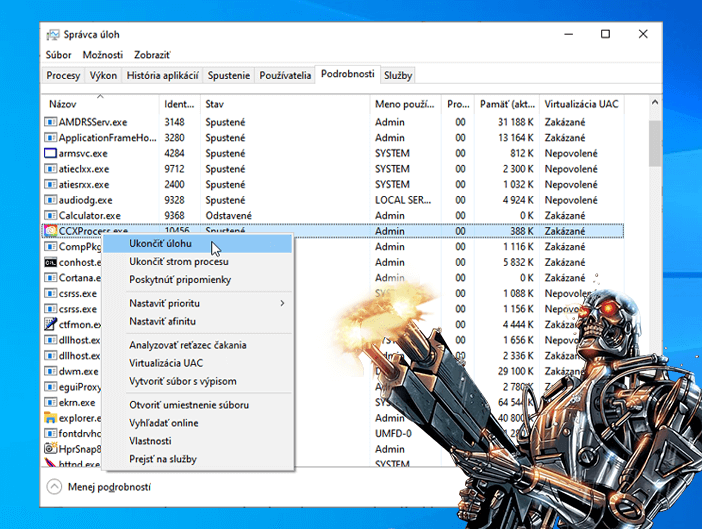The width and height of the screenshot is (702, 529).
Task: Click Vyhľadať online in context menu
Action: coord(163,423)
